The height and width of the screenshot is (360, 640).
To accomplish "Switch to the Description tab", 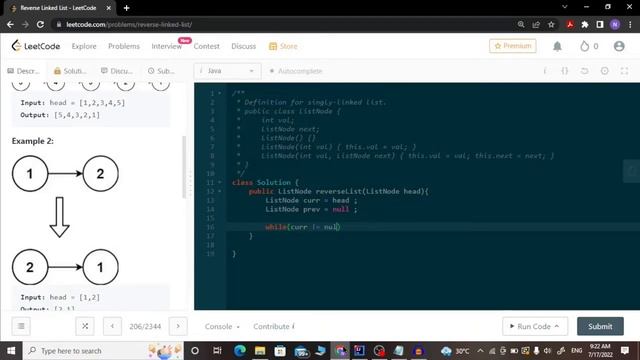I will click(x=23, y=71).
